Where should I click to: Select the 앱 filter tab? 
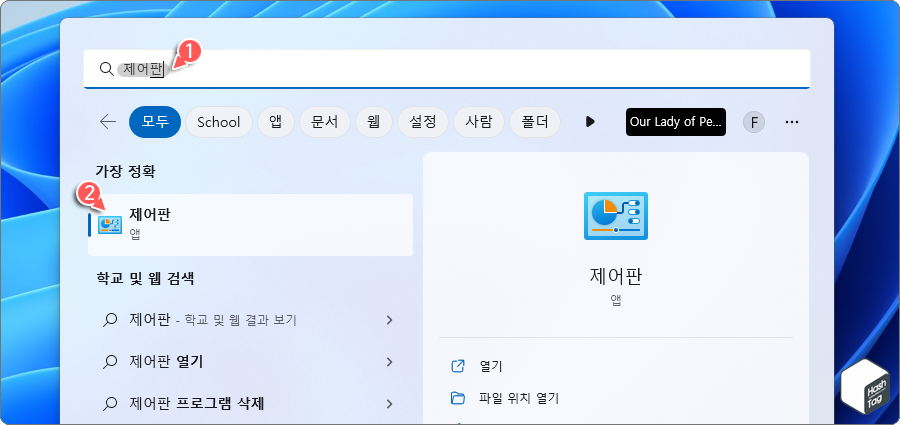[276, 122]
